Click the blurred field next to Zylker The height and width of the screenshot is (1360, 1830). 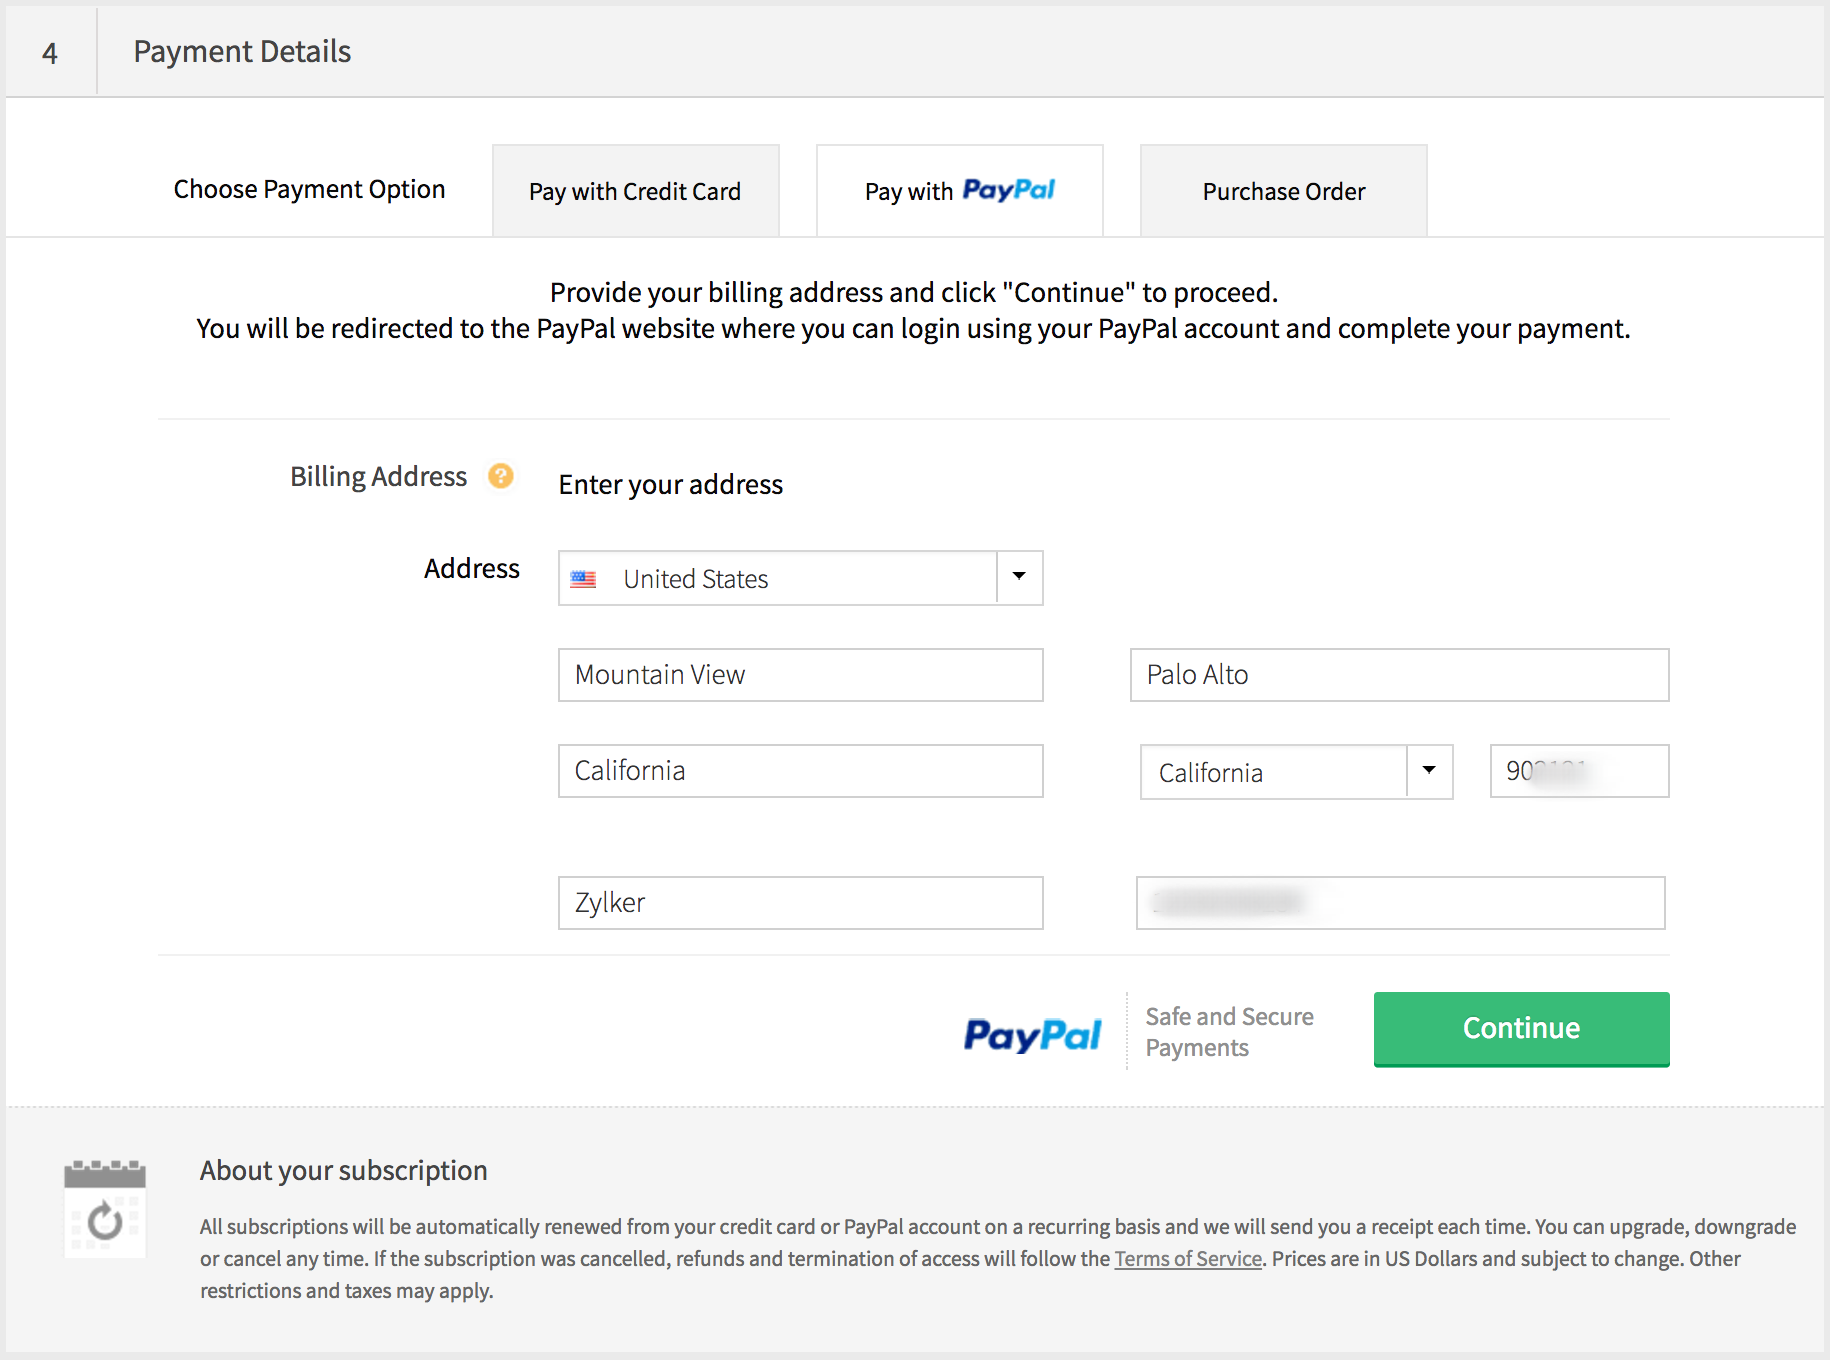(x=1400, y=903)
